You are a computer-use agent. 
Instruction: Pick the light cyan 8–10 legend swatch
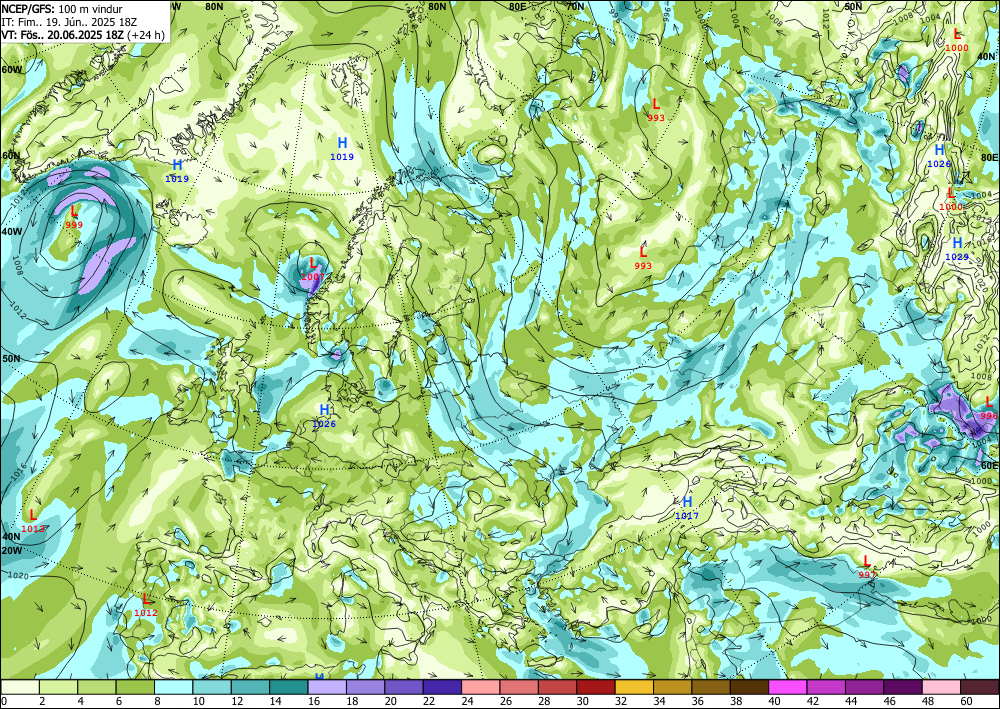(x=173, y=687)
